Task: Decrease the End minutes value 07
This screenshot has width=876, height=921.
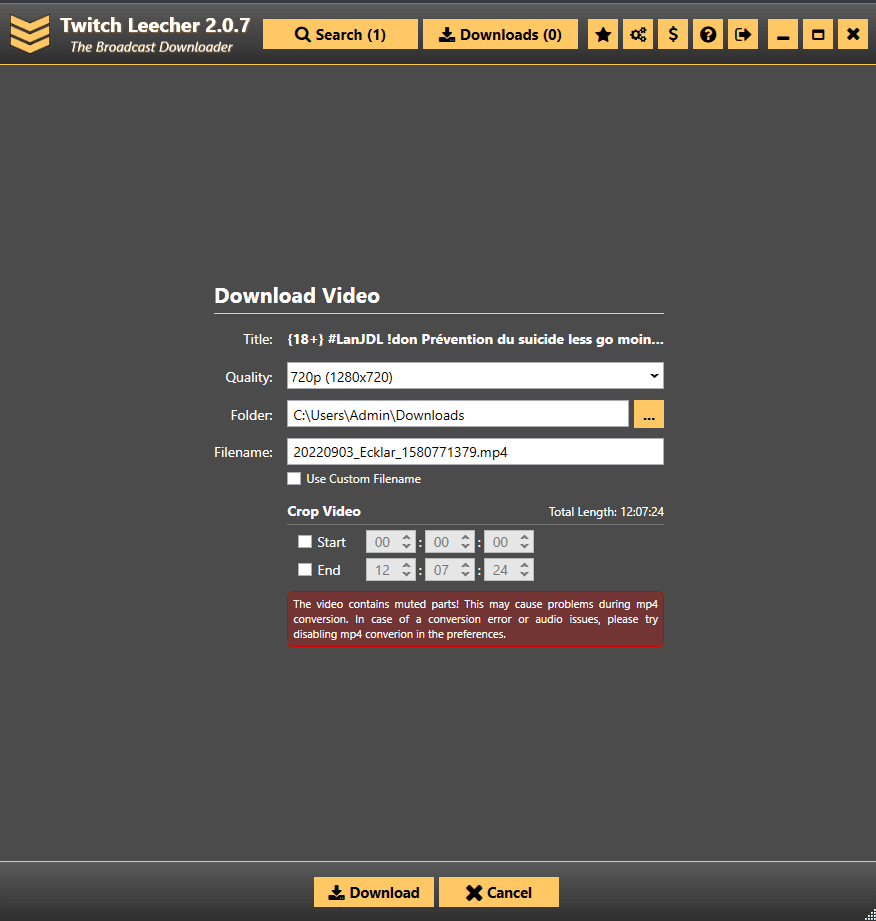Action: [x=465, y=574]
